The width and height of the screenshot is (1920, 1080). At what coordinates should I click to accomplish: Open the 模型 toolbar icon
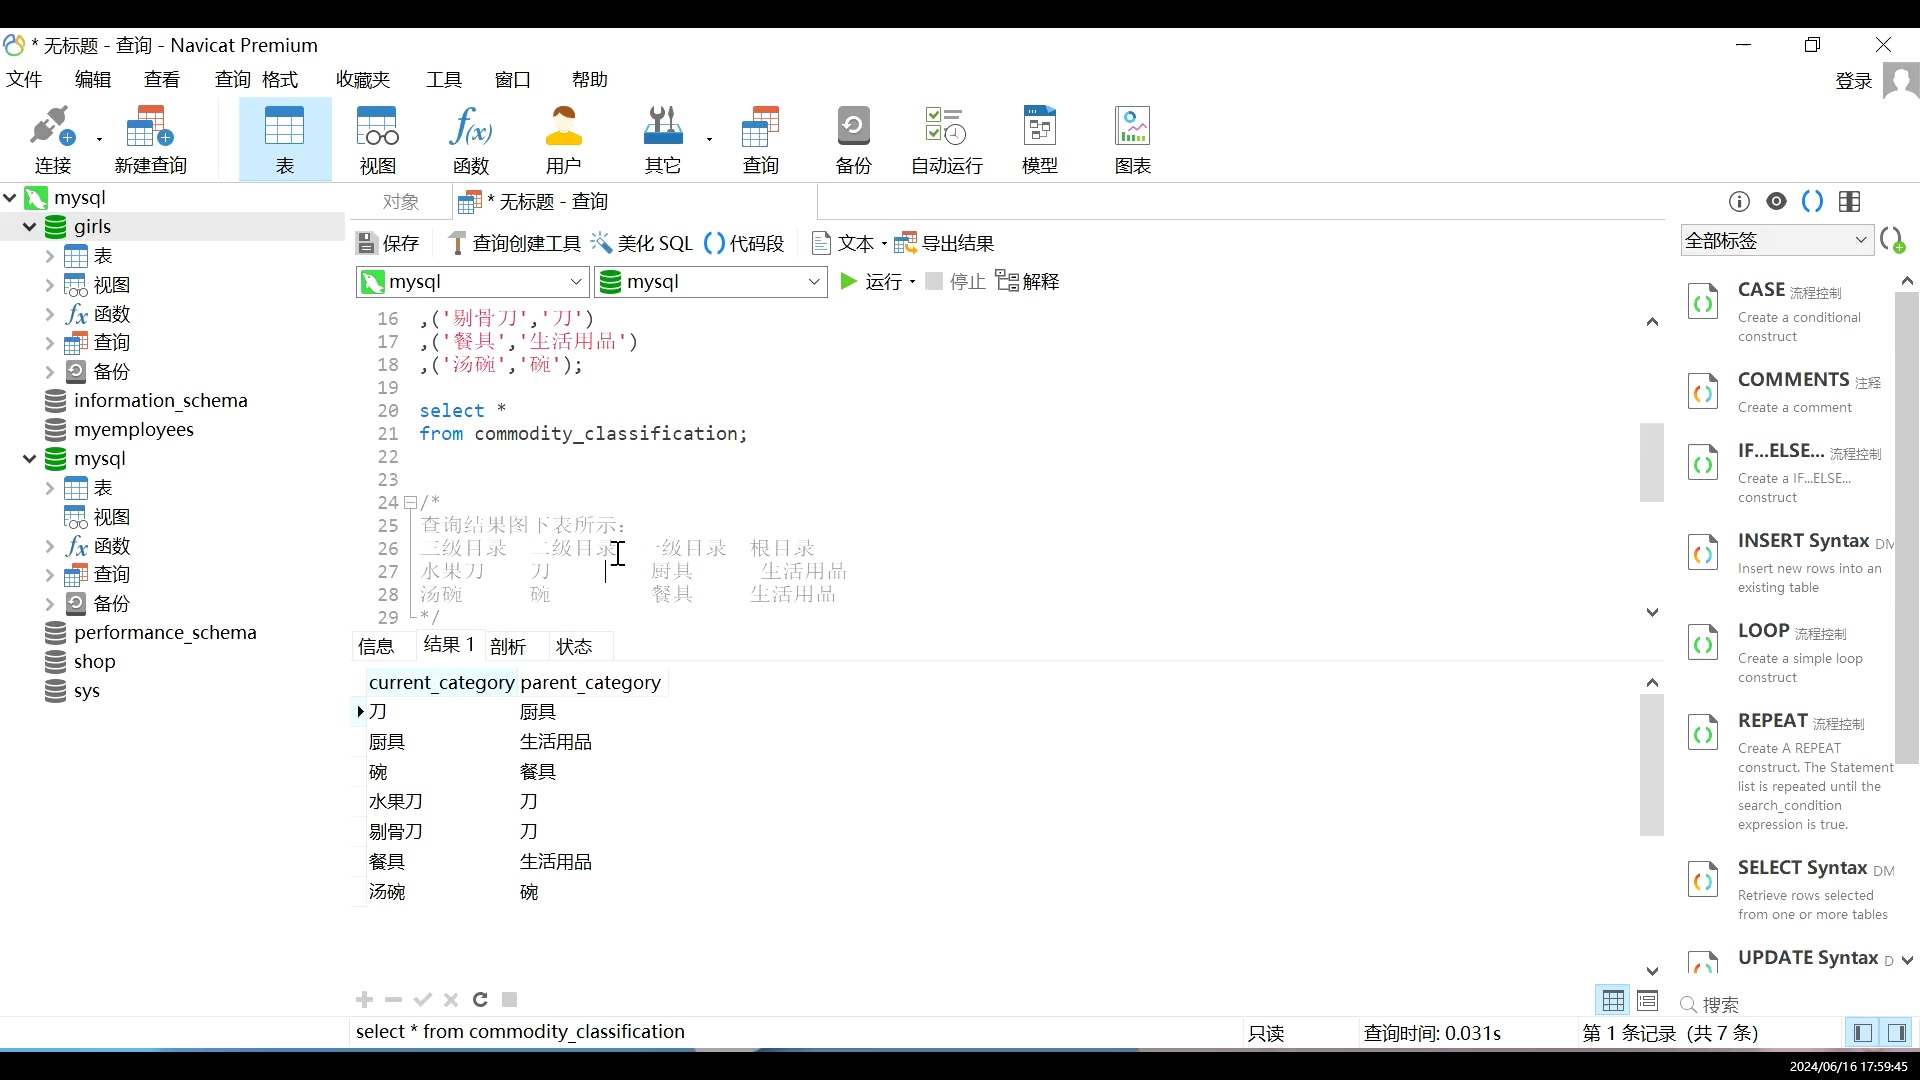(1040, 138)
